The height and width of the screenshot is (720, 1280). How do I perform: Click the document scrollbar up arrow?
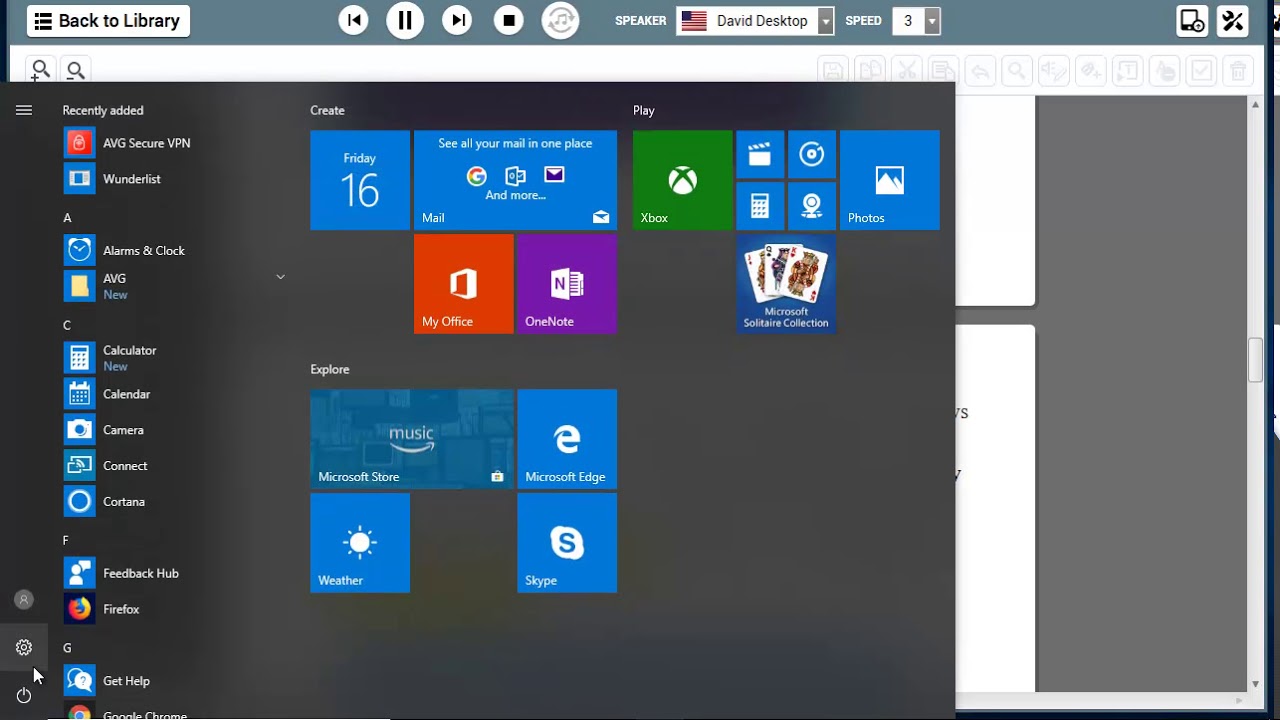click(1256, 104)
